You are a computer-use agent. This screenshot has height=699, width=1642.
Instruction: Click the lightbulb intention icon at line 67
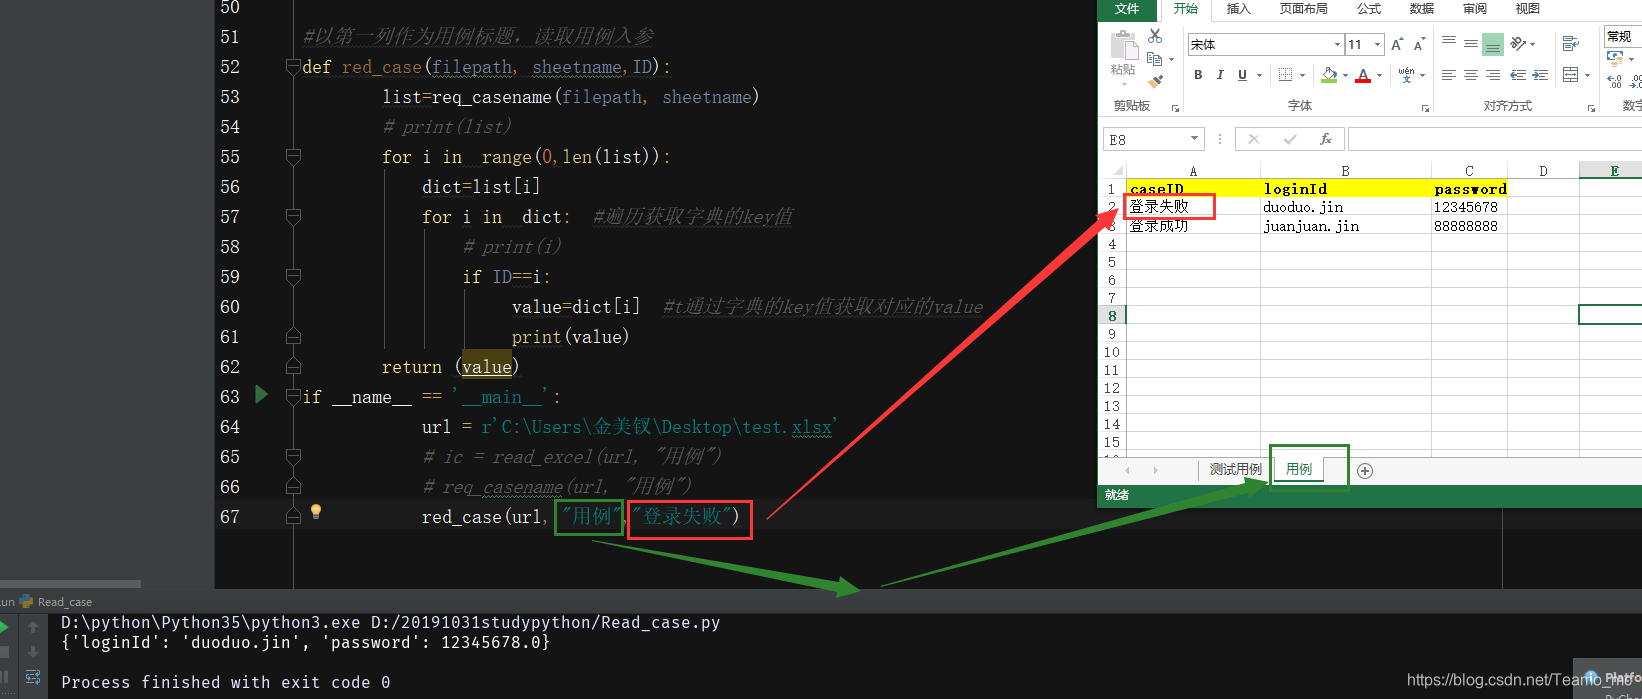pyautogui.click(x=316, y=511)
